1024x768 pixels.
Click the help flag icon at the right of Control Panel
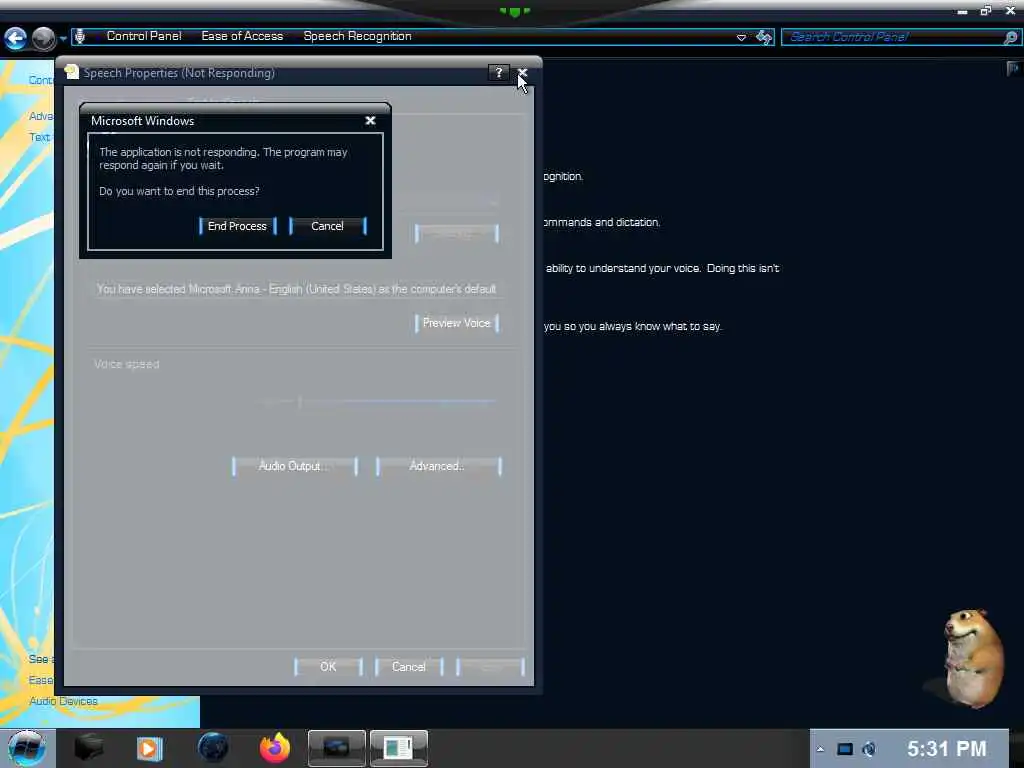pyautogui.click(x=1013, y=69)
